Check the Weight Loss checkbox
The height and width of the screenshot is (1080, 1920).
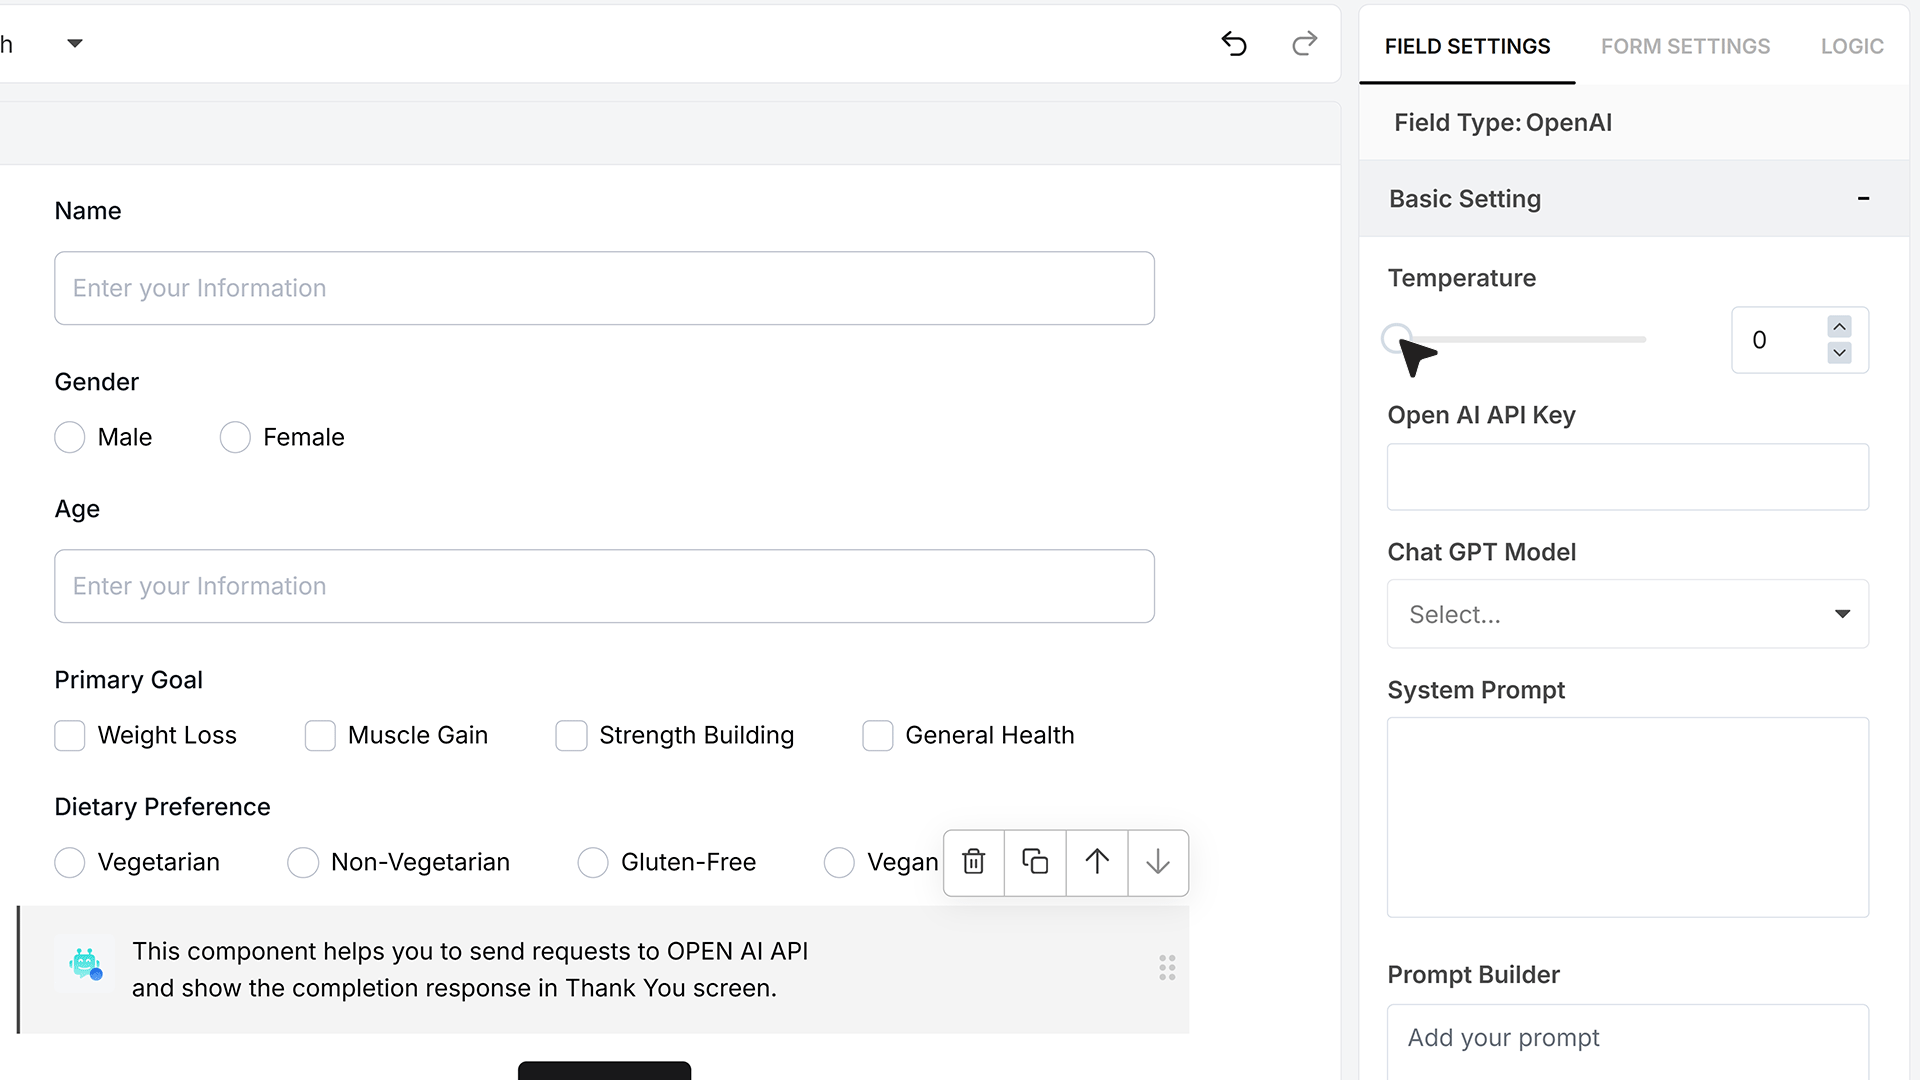click(70, 735)
